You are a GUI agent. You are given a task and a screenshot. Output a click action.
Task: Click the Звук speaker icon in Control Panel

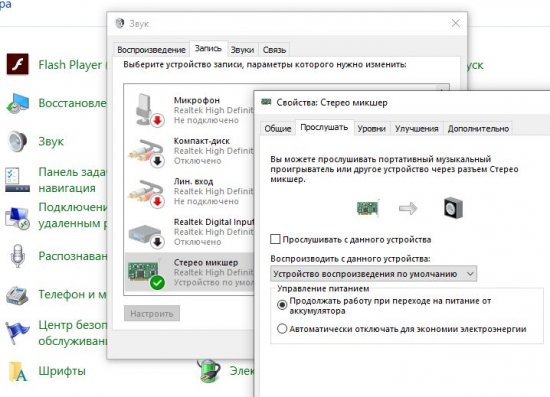[x=17, y=141]
